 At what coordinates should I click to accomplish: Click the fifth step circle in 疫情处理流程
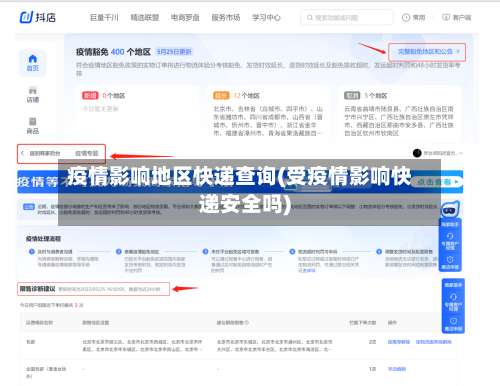pos(379,252)
